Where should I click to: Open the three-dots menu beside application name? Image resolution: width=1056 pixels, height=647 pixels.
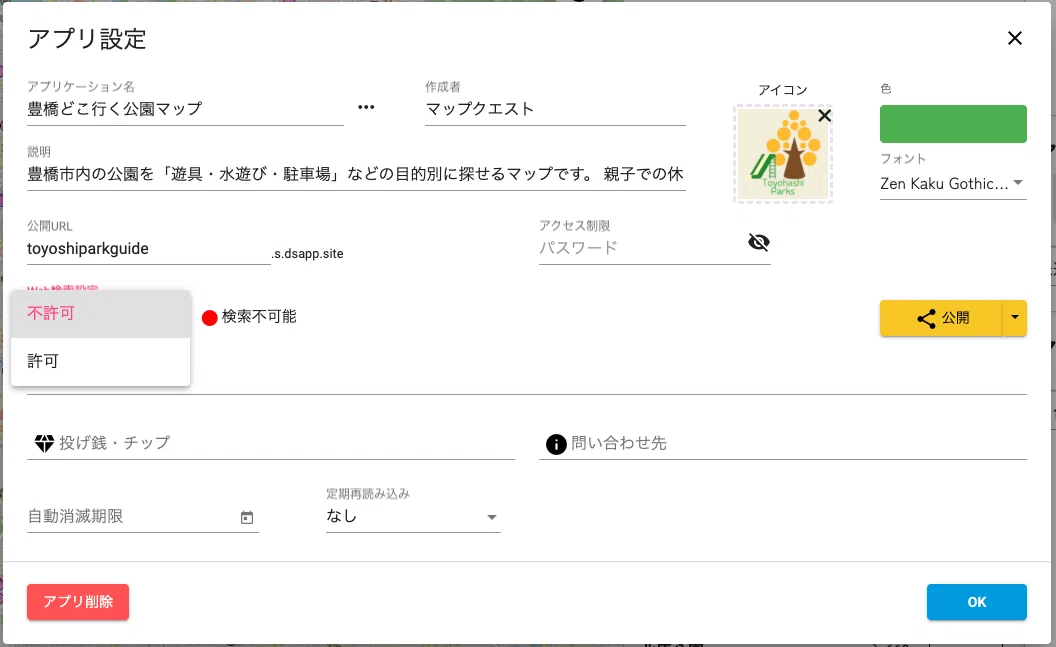366,107
